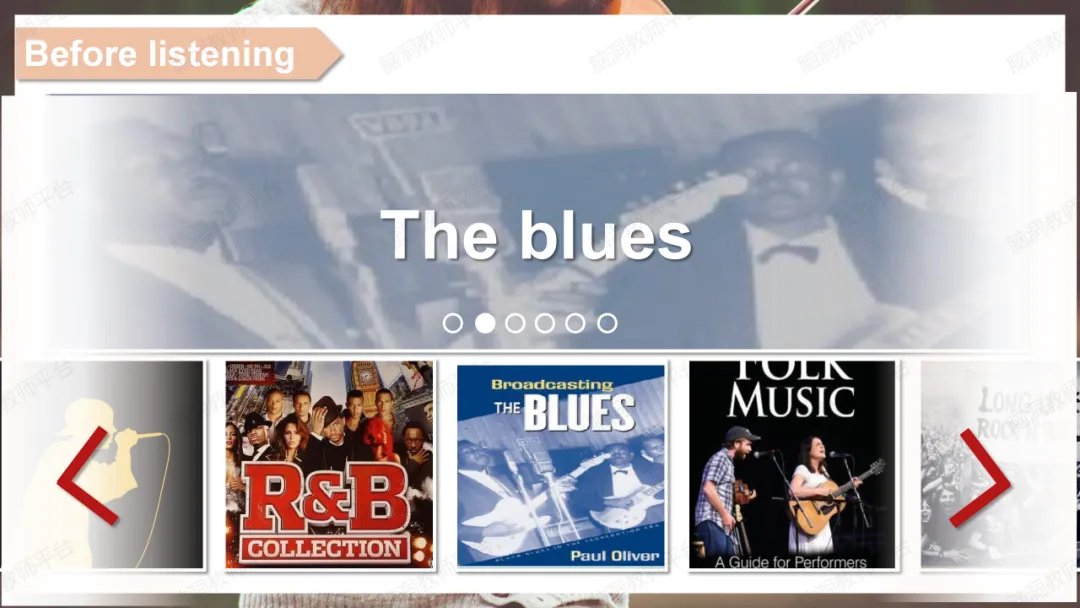Click the A Guide for Performers caption
1080x608 pixels.
point(791,562)
